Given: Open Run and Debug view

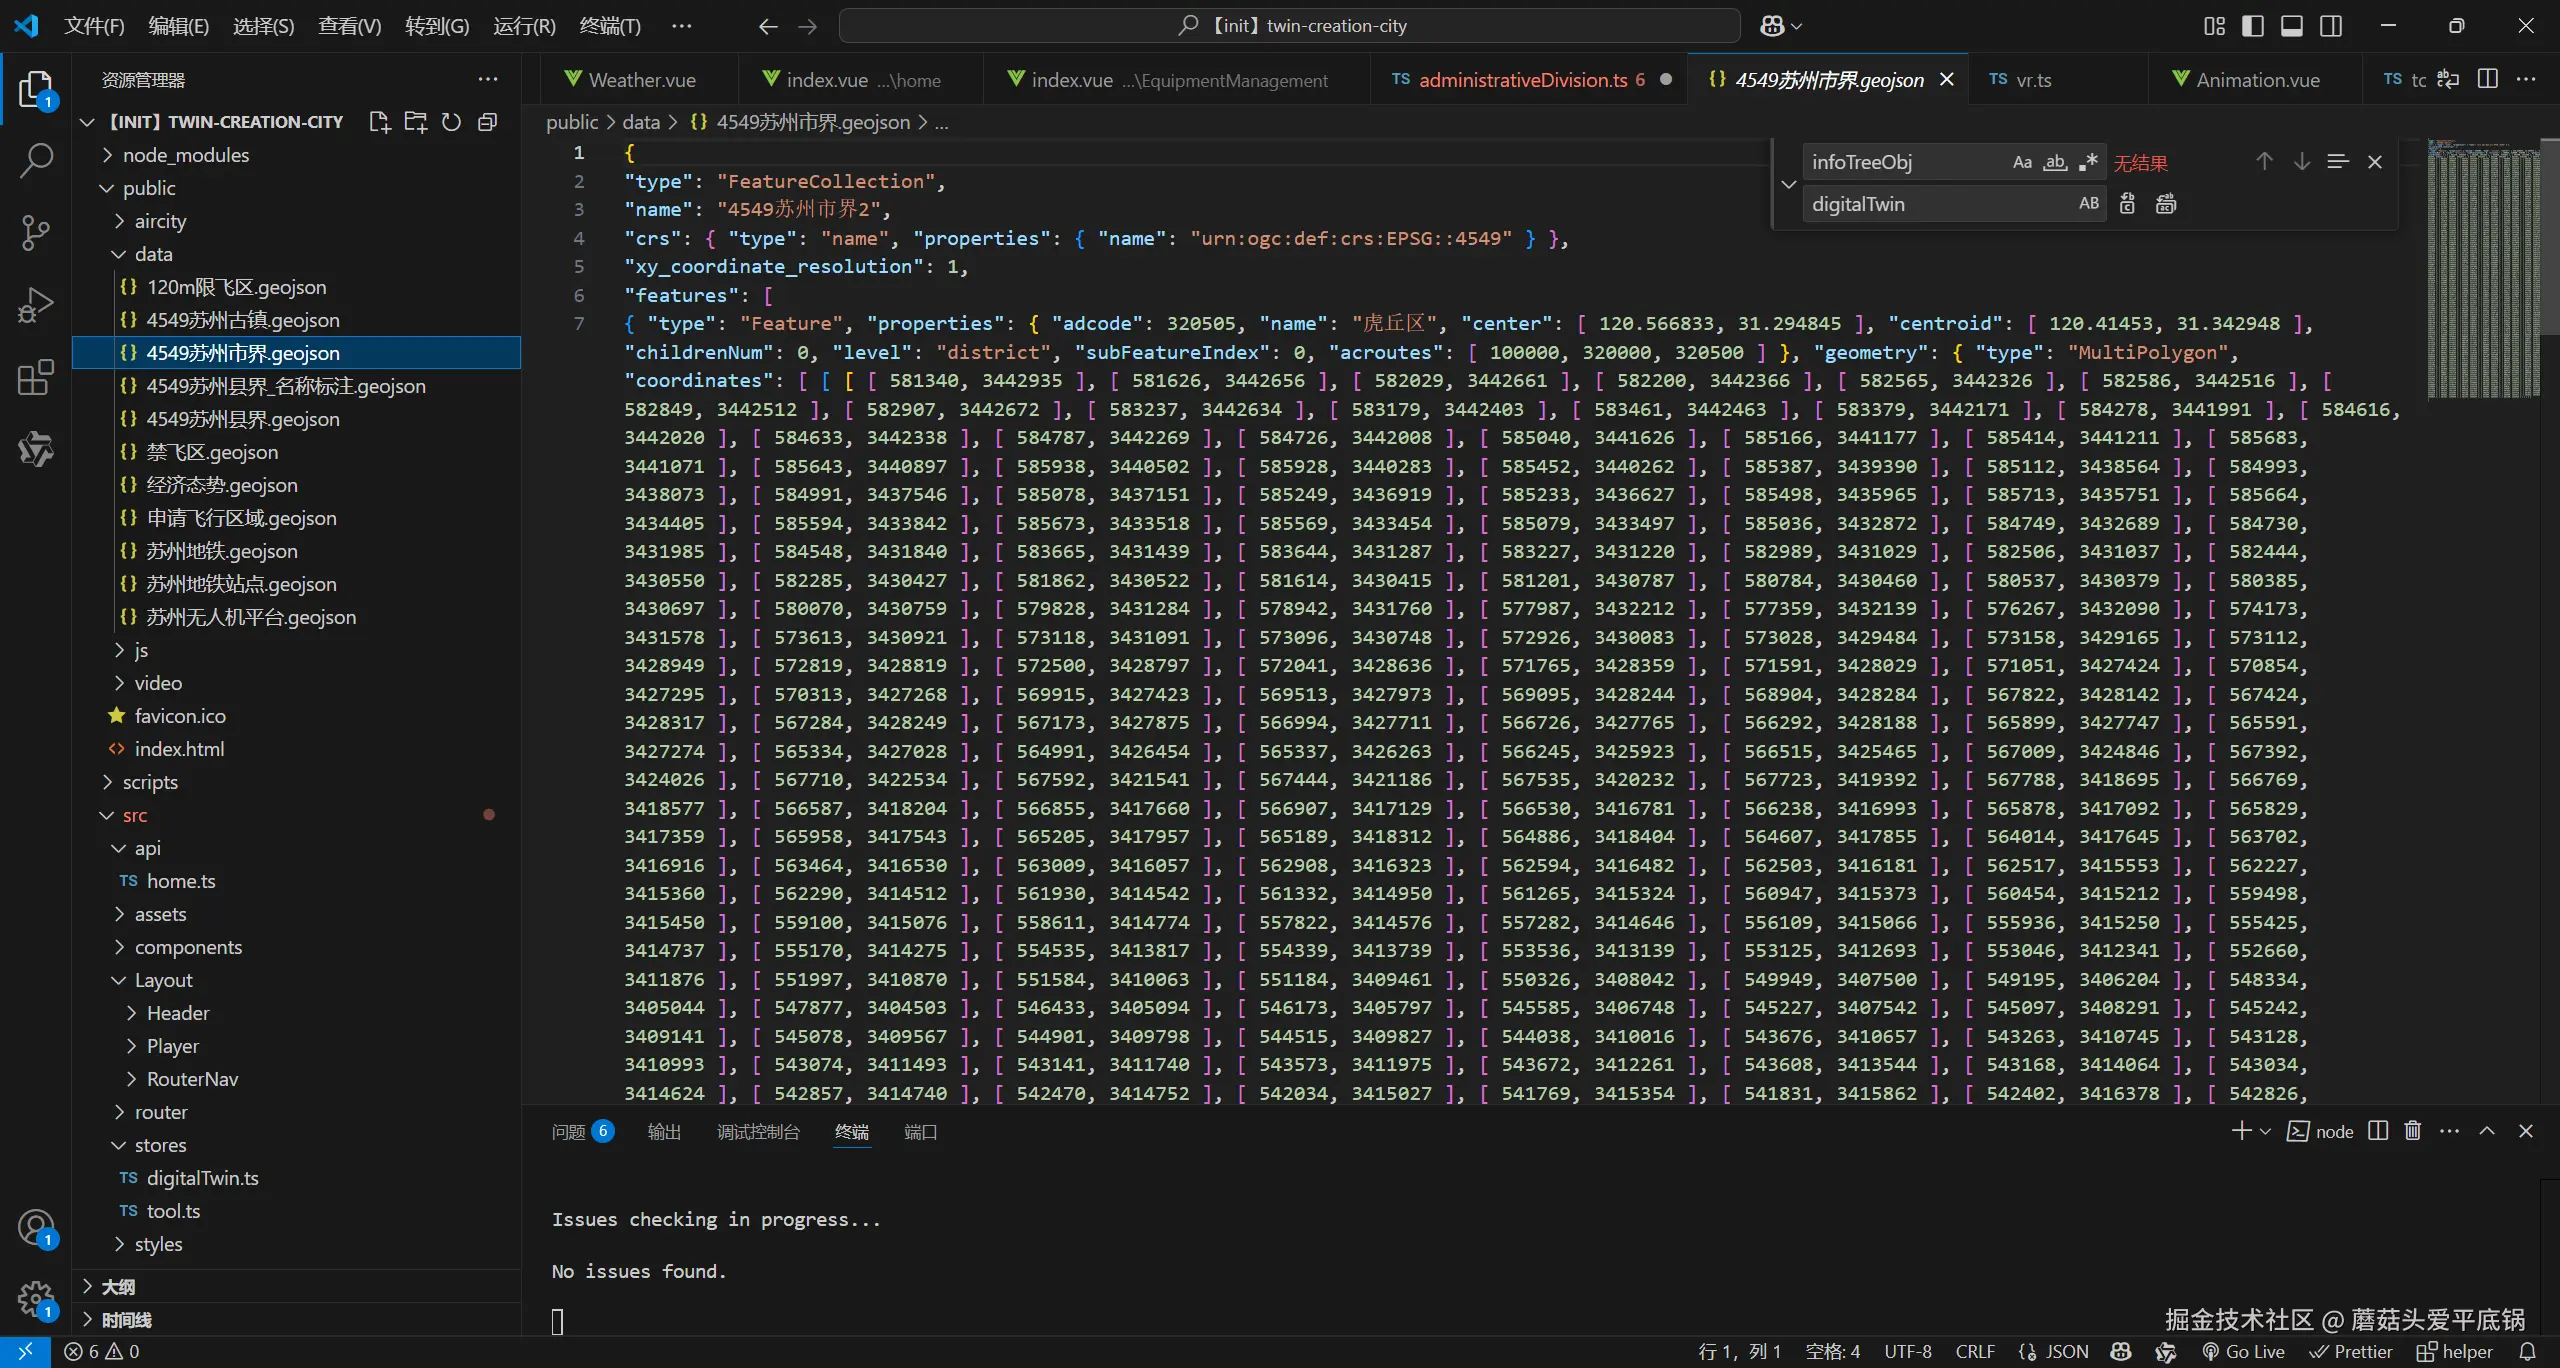Looking at the screenshot, I should pyautogui.click(x=36, y=305).
